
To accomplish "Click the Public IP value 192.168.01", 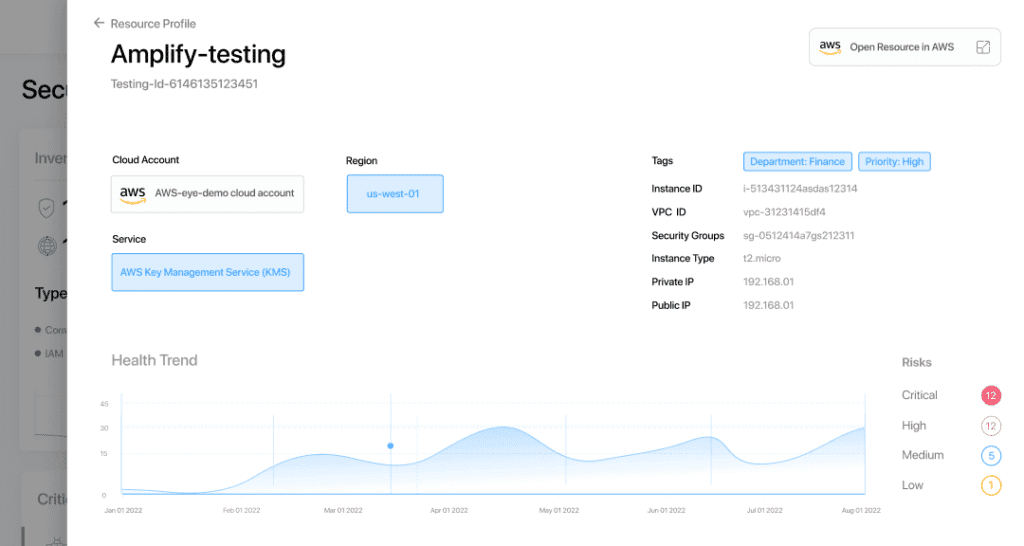I will 769,306.
